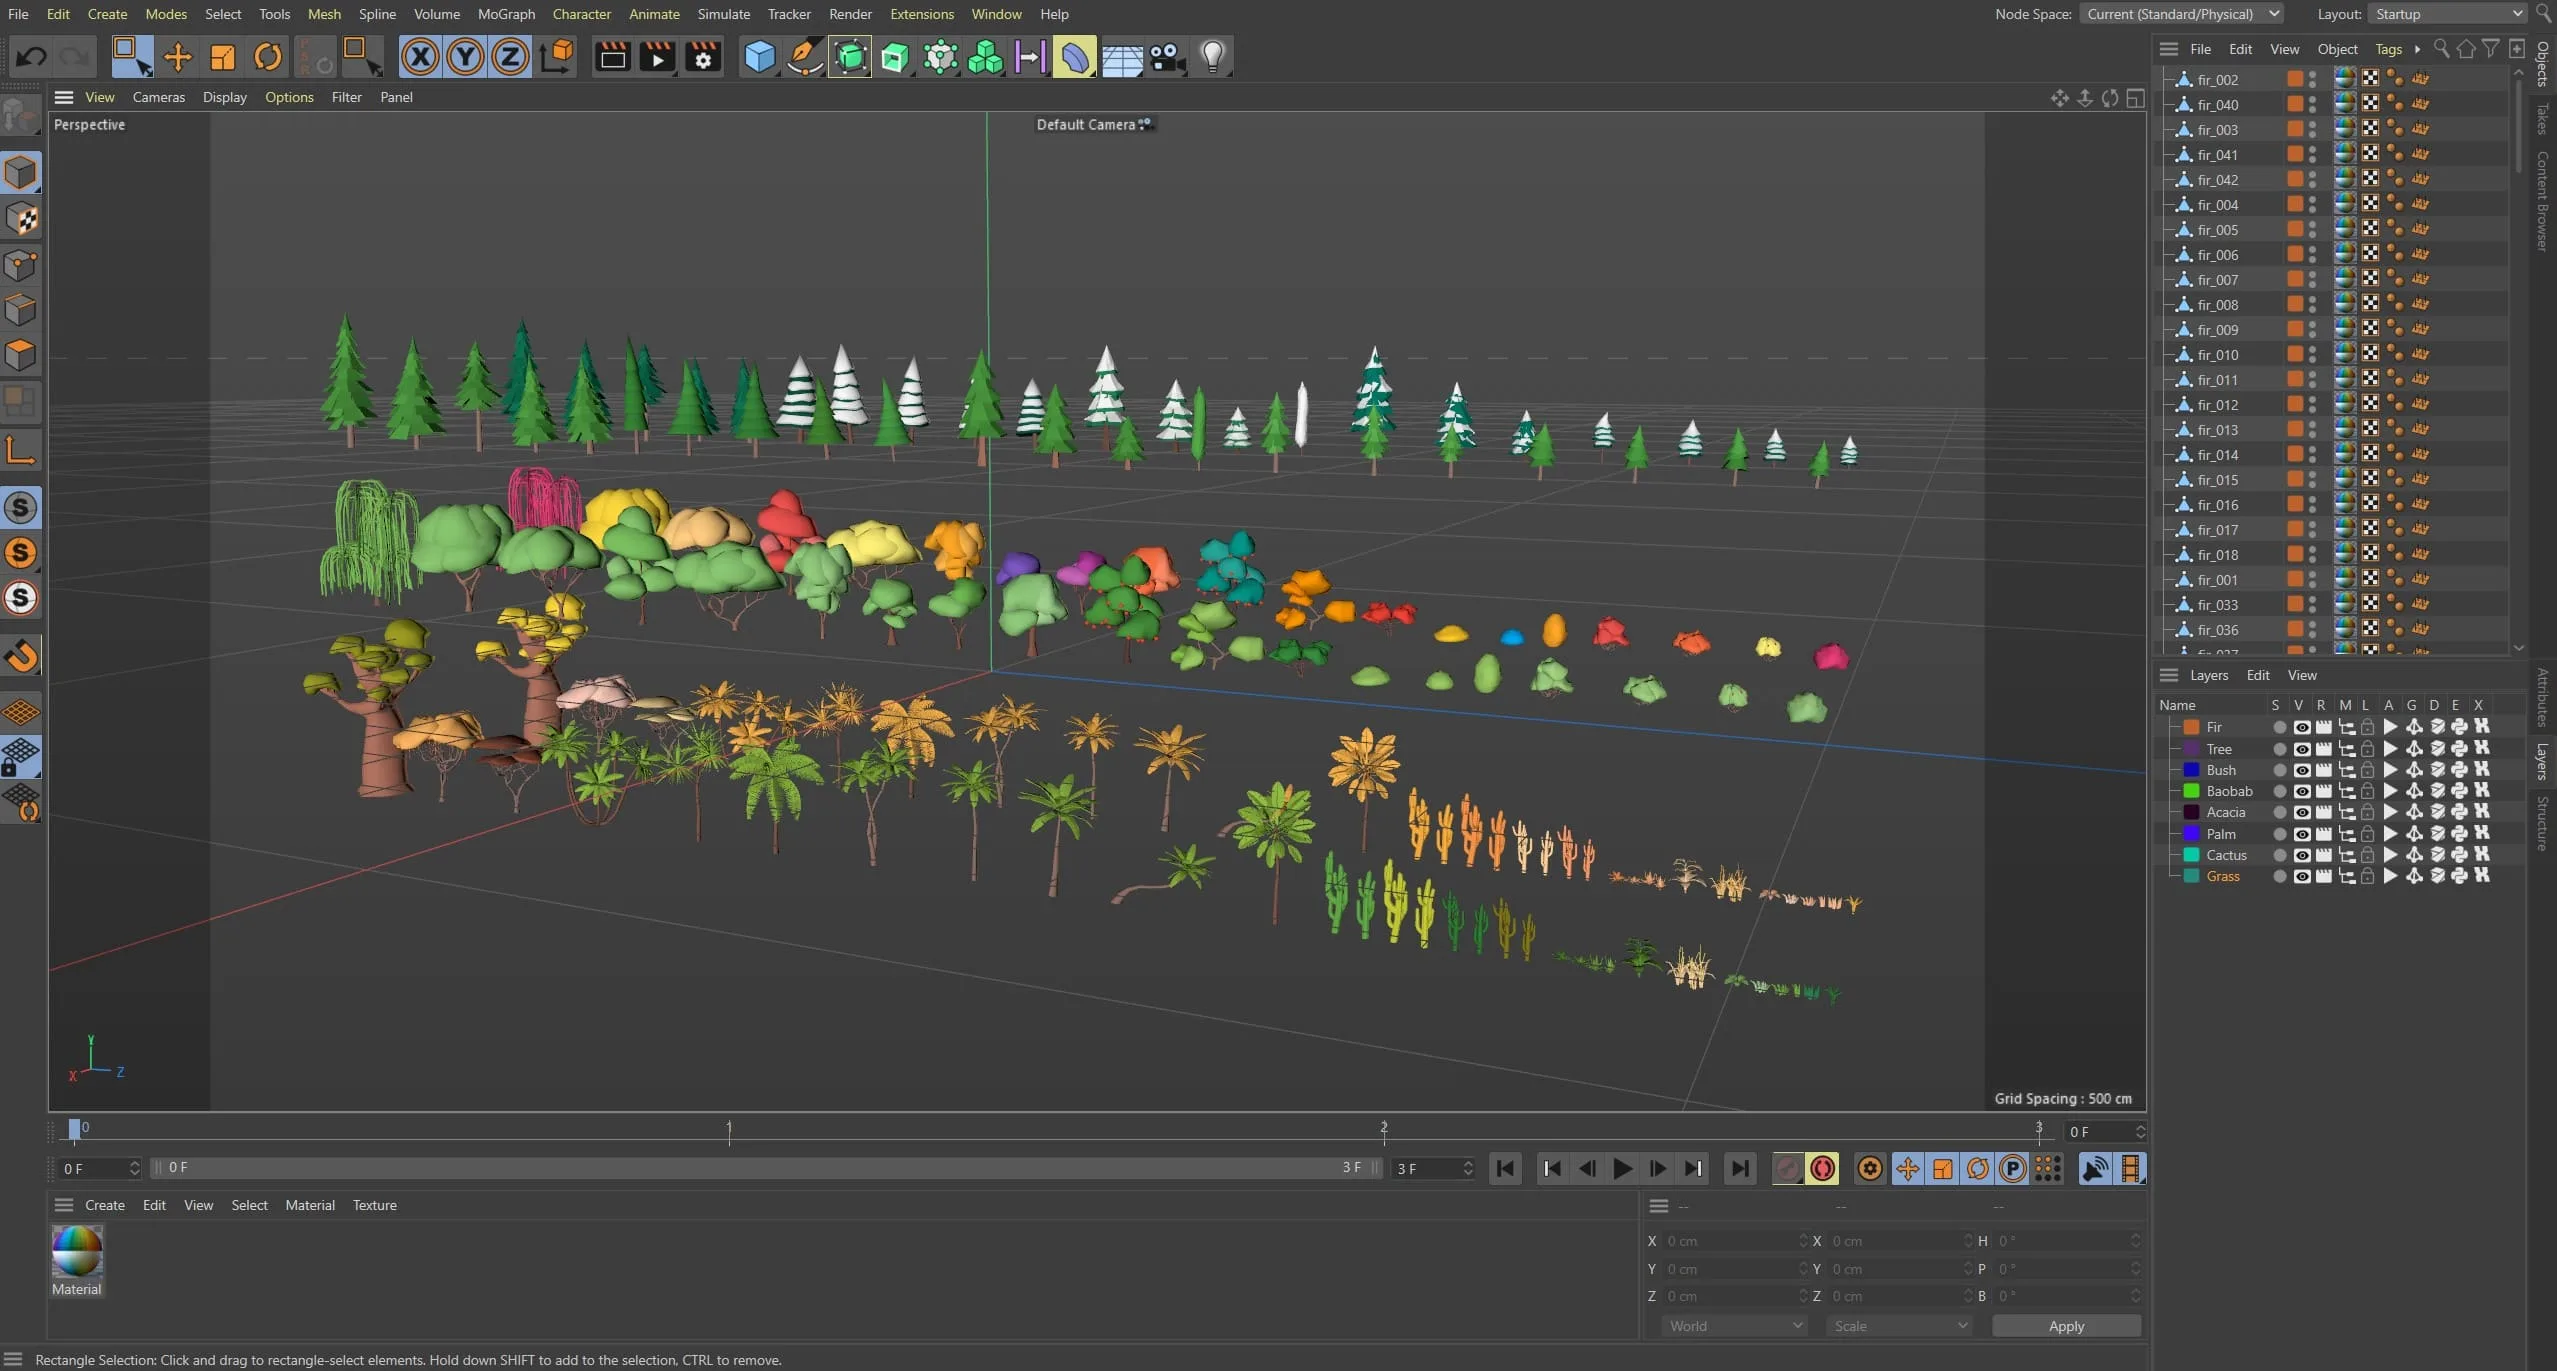This screenshot has height=1371, width=2557.
Task: Click Locked Workplane icon
Action: (x=20, y=757)
